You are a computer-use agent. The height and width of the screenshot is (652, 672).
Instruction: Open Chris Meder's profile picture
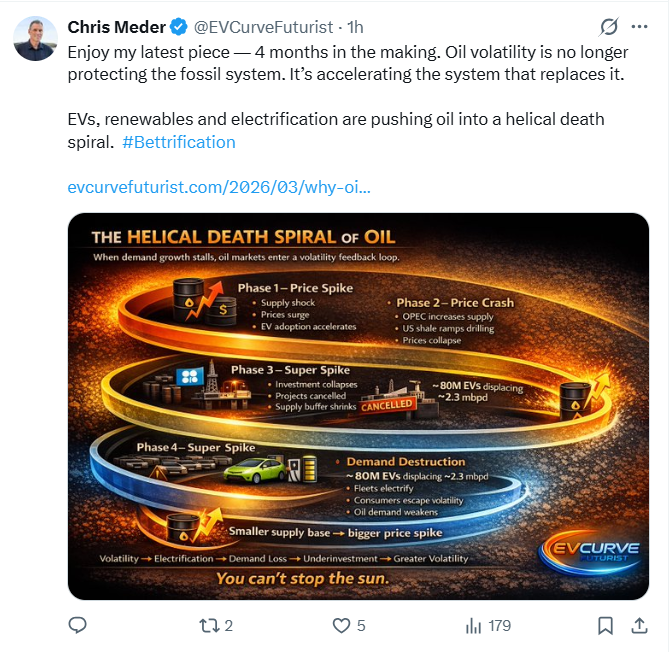pos(35,38)
